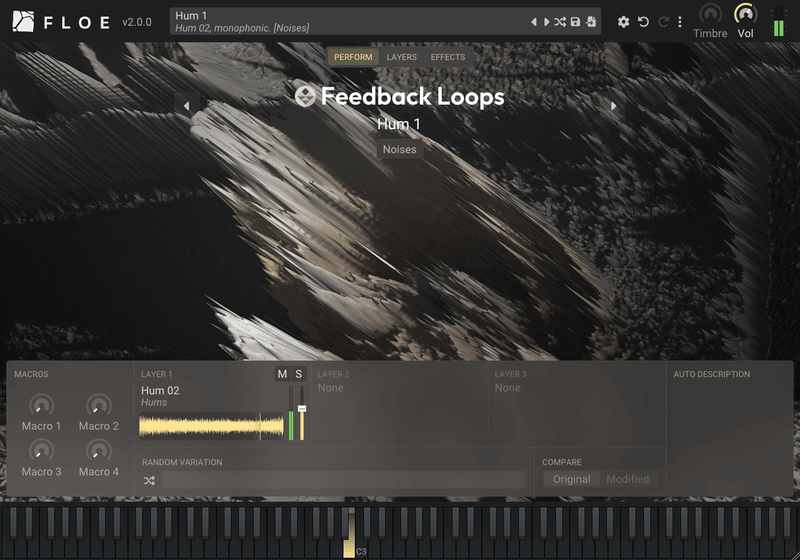Screen dimensions: 800x560
Task: Choose an instrument for Layer 2 None
Action: click(331, 388)
